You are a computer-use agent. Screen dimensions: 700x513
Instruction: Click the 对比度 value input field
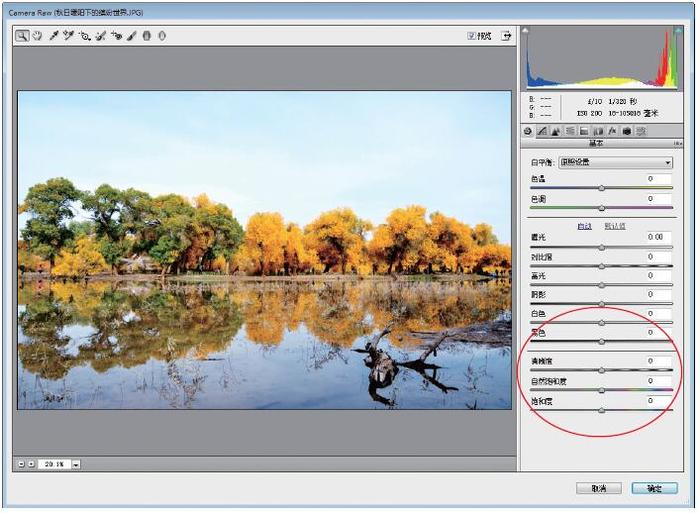(657, 257)
